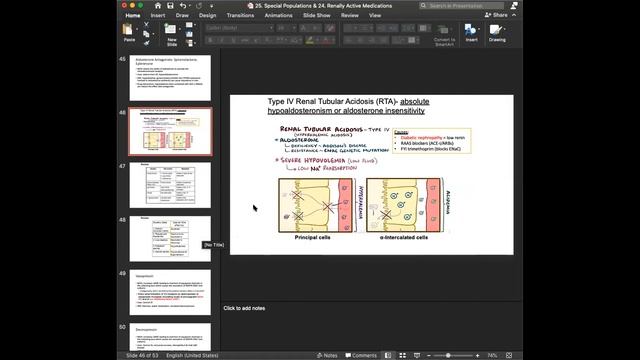Start Slide Show from status bar icon
This screenshot has width=640, height=360.
coord(417,356)
